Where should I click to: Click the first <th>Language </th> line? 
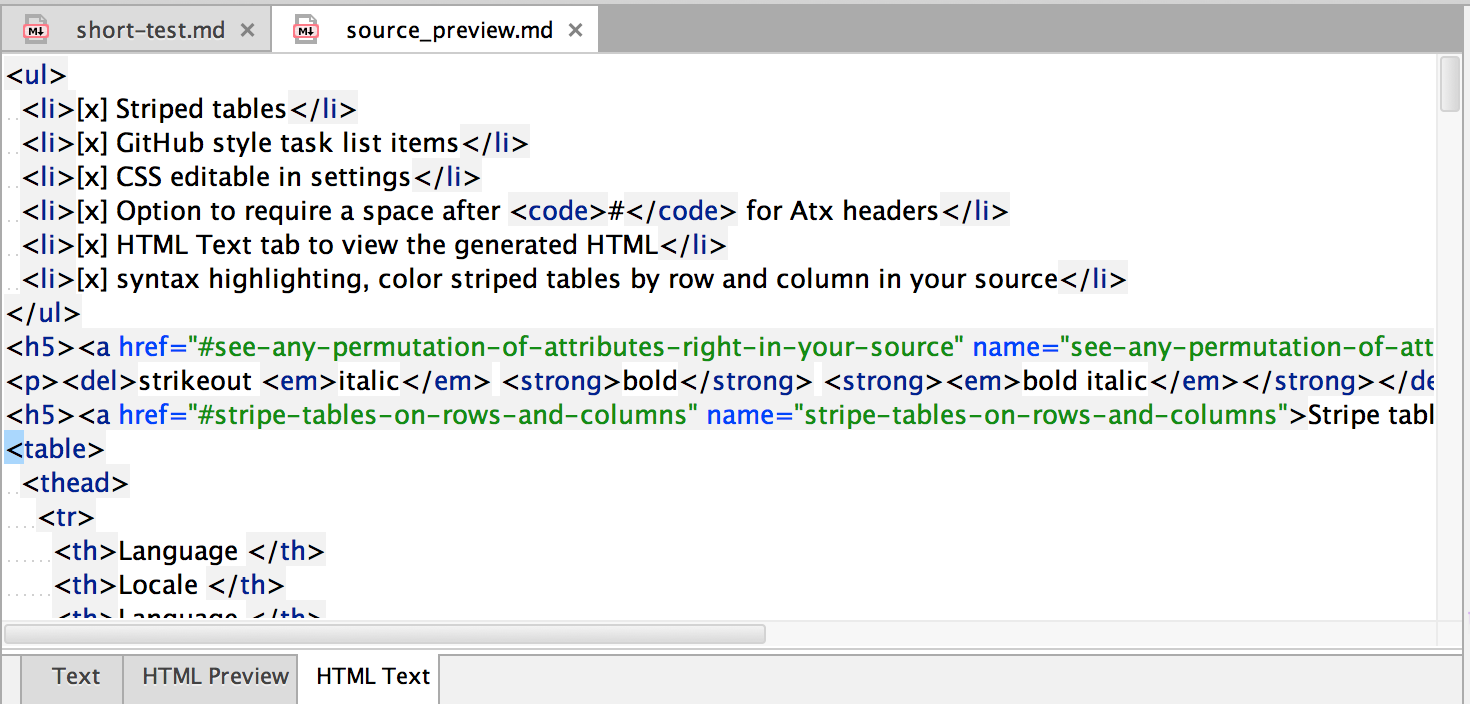point(190,551)
